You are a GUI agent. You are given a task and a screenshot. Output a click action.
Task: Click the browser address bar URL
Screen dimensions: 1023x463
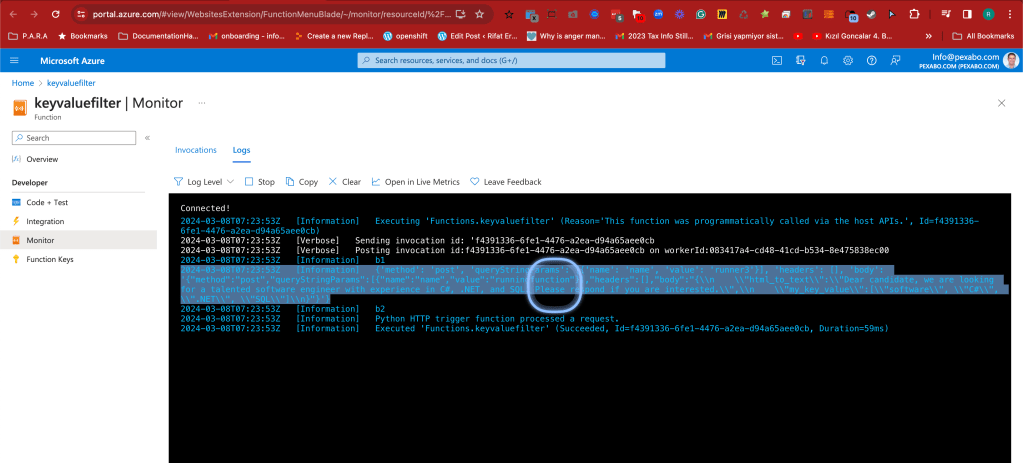tap(271, 14)
